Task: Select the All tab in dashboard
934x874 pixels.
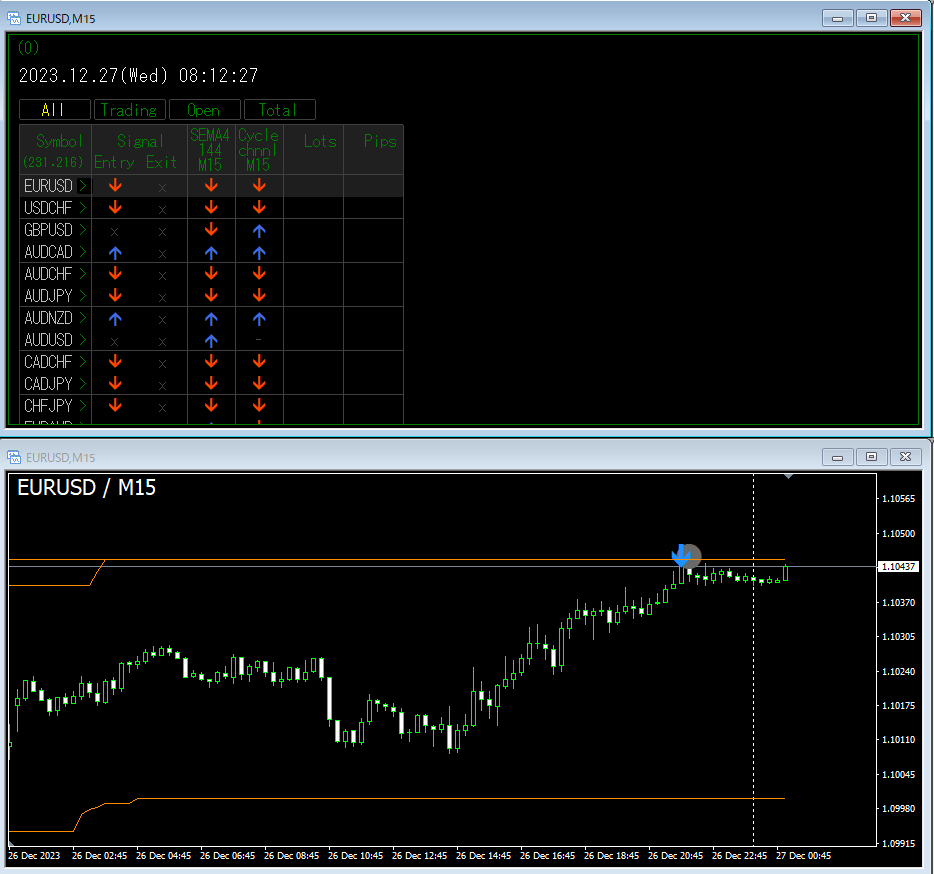Action: [55, 110]
